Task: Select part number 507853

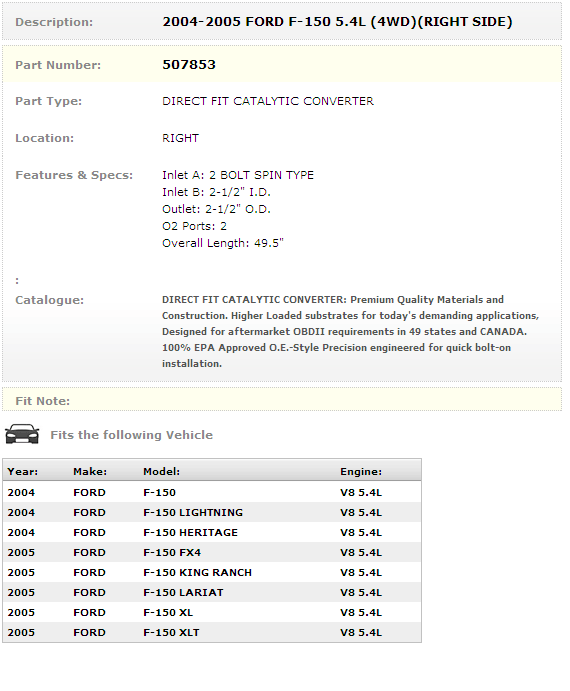Action: tap(189, 65)
